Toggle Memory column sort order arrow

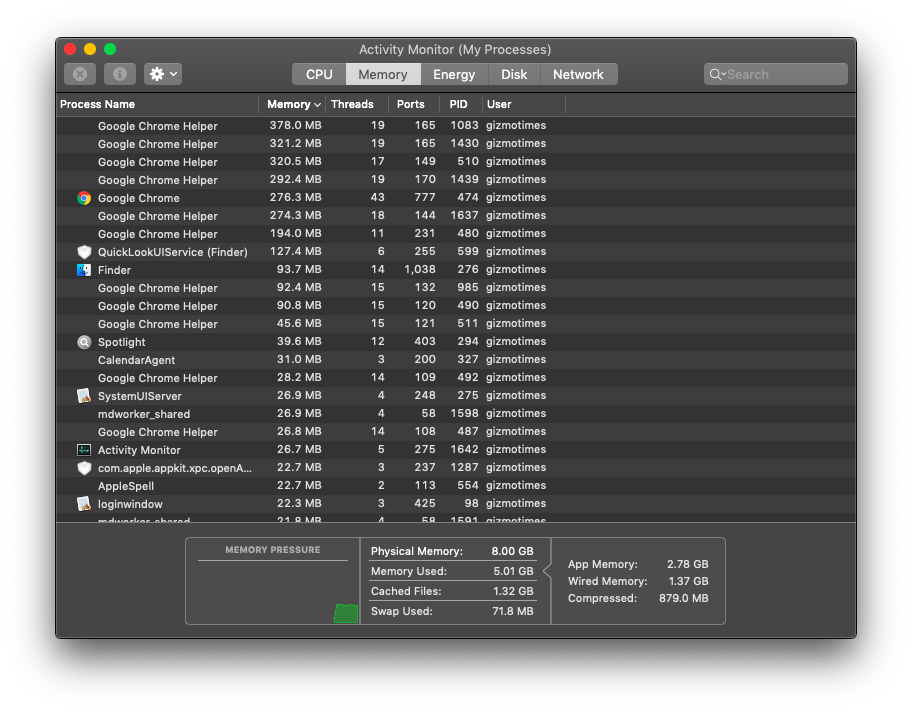(318, 105)
